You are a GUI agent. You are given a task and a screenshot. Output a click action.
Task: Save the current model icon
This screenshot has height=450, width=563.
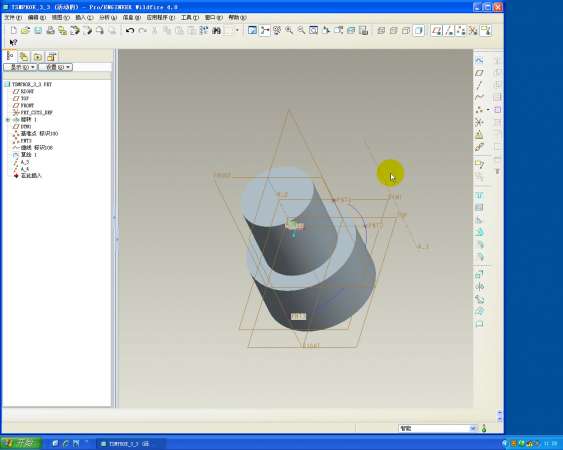point(38,31)
